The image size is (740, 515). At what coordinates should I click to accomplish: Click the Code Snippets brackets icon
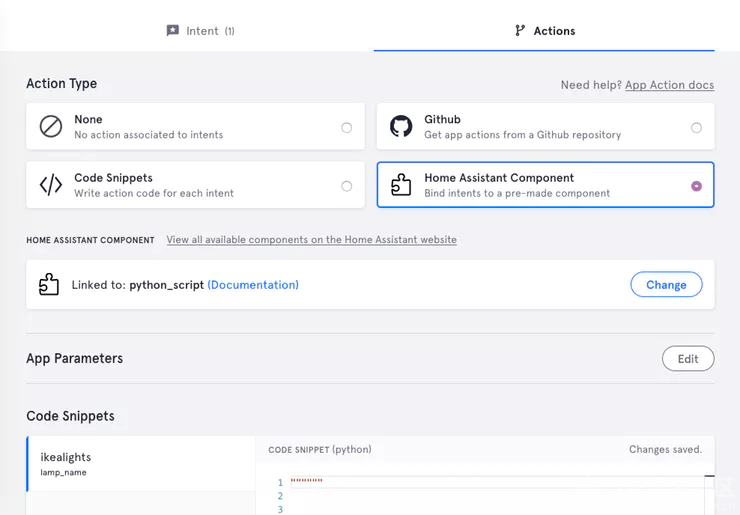click(x=51, y=185)
